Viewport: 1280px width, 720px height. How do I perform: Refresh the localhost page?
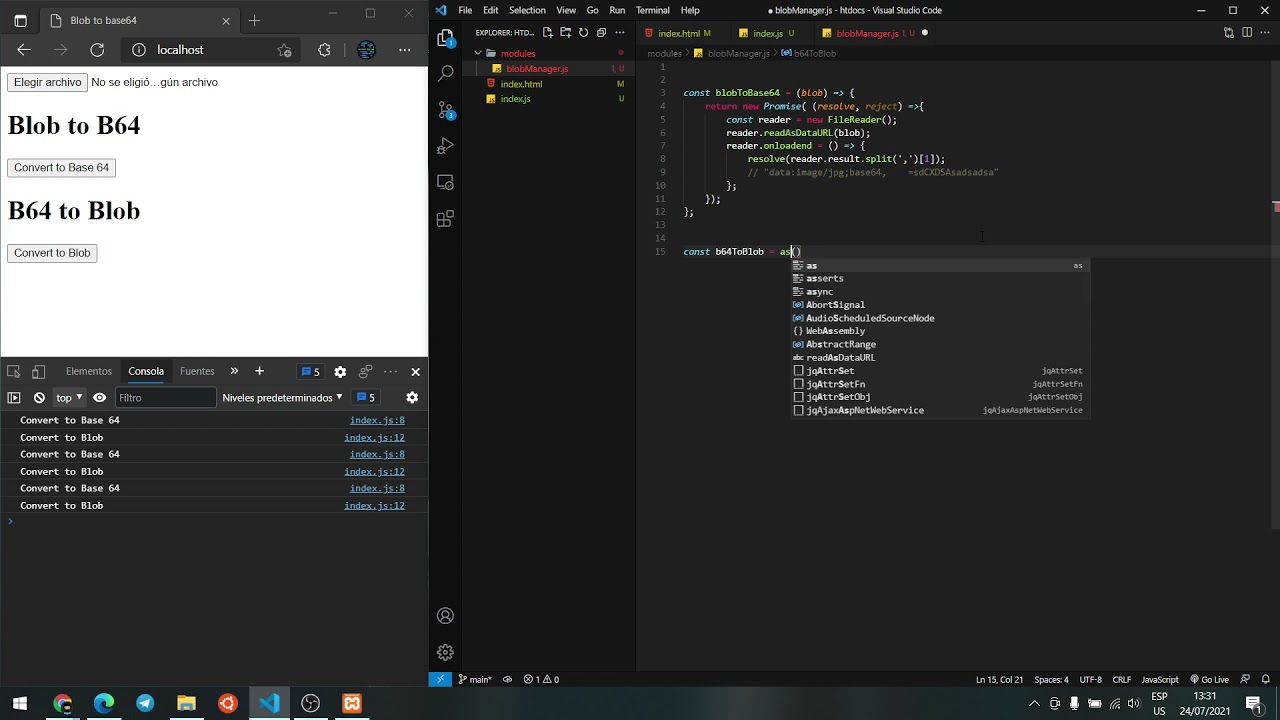click(97, 50)
